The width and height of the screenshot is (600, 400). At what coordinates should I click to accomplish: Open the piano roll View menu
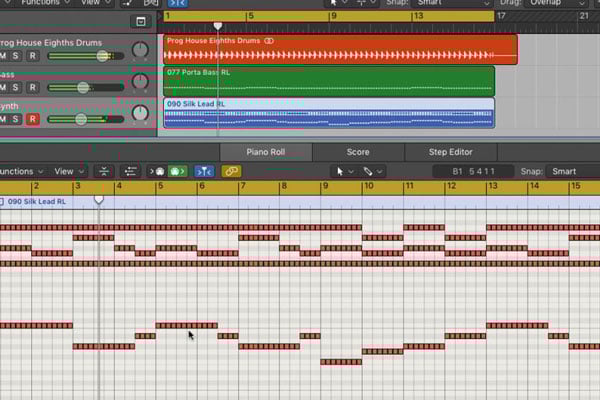[x=67, y=171]
